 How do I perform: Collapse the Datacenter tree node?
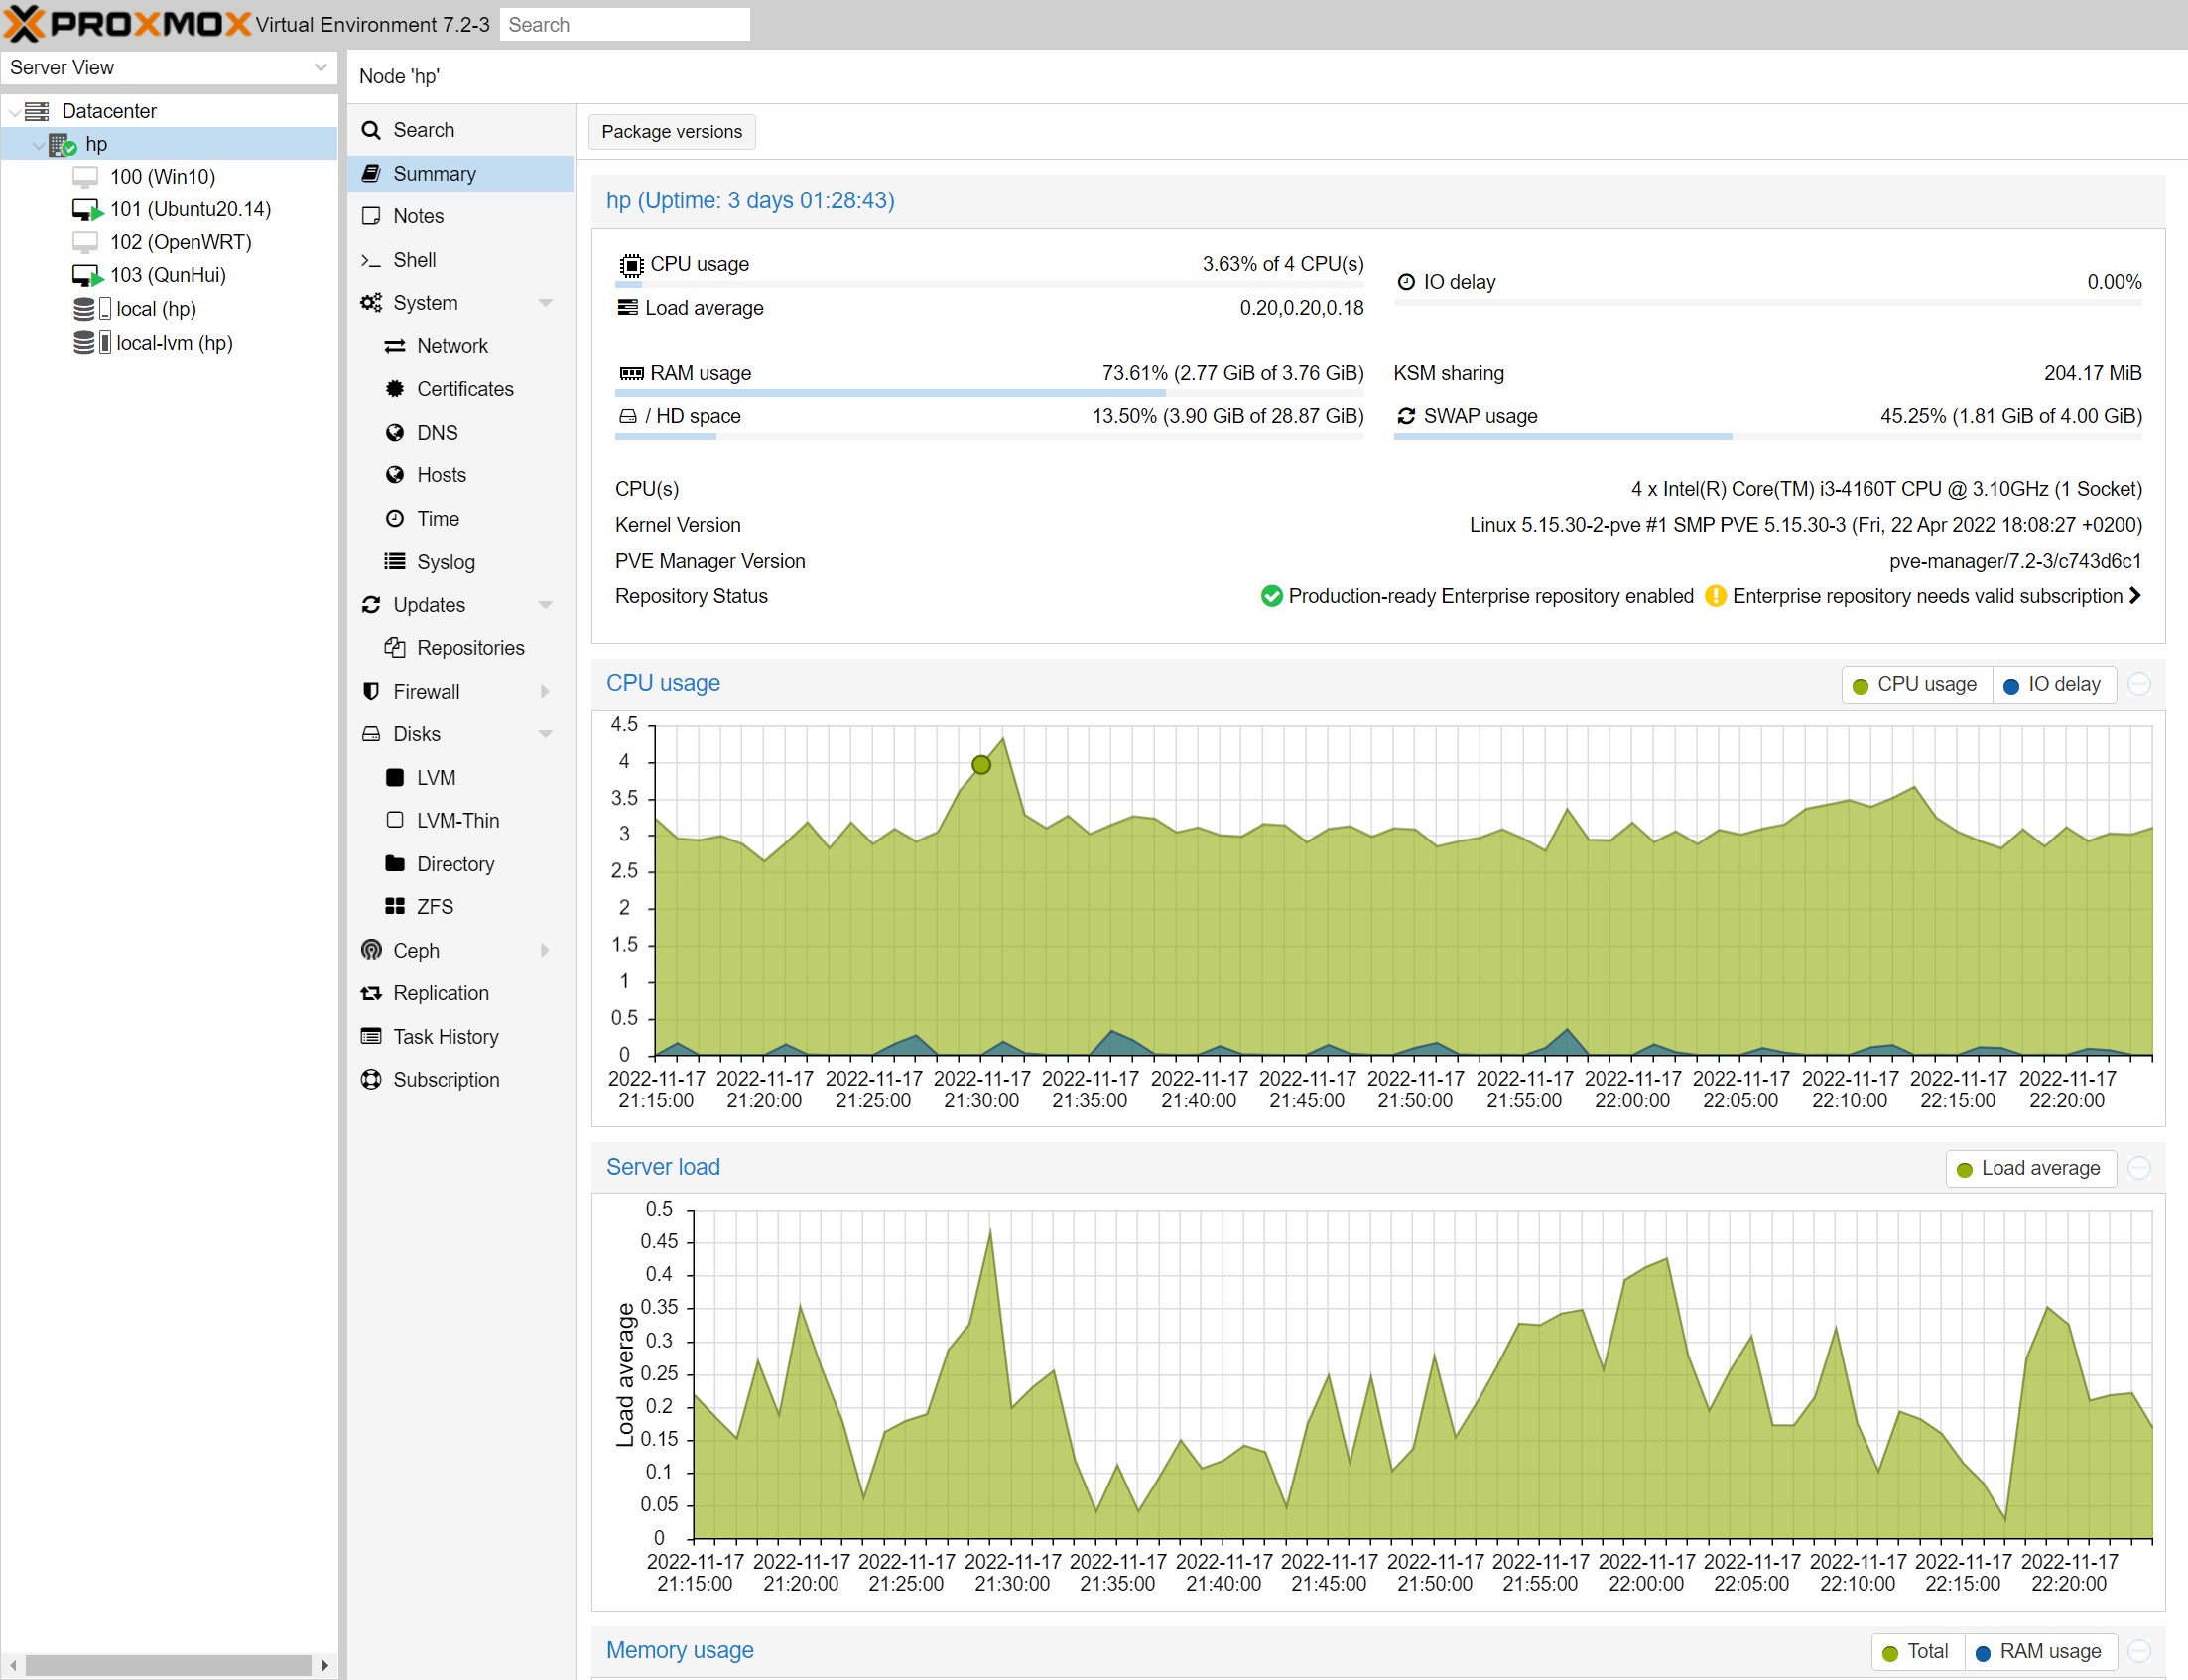coord(14,111)
